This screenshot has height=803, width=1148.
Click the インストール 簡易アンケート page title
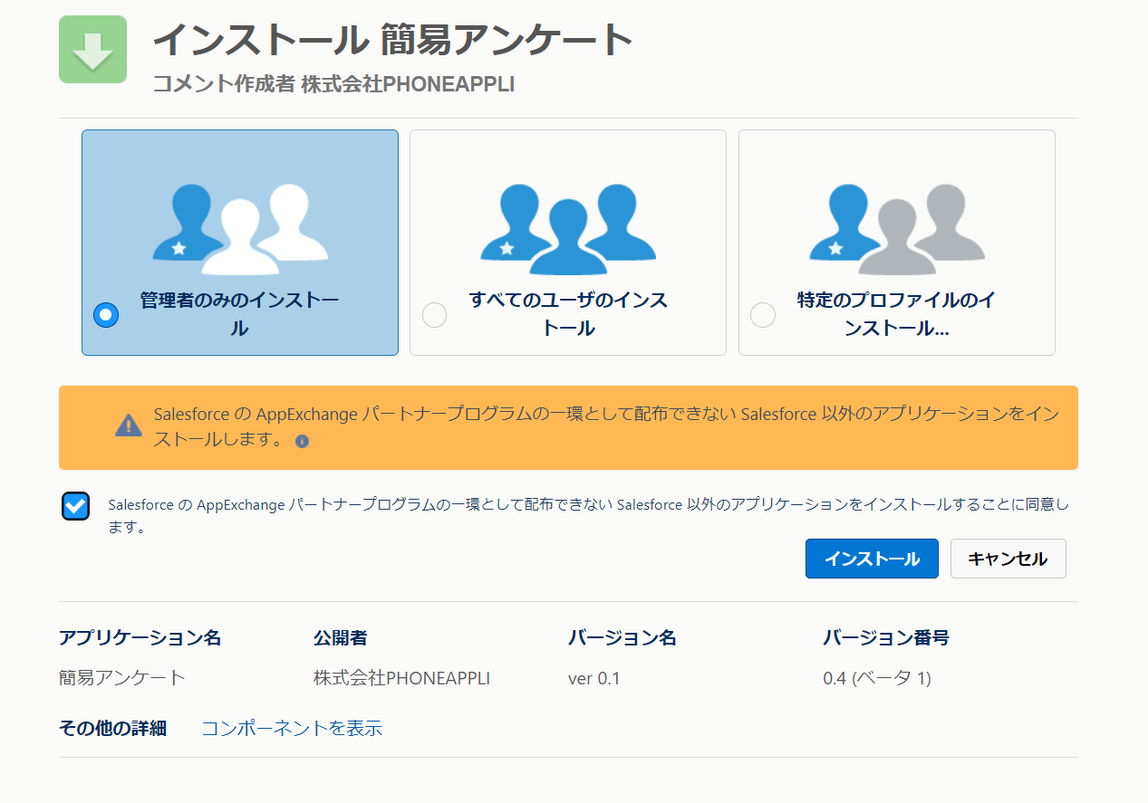(x=392, y=40)
